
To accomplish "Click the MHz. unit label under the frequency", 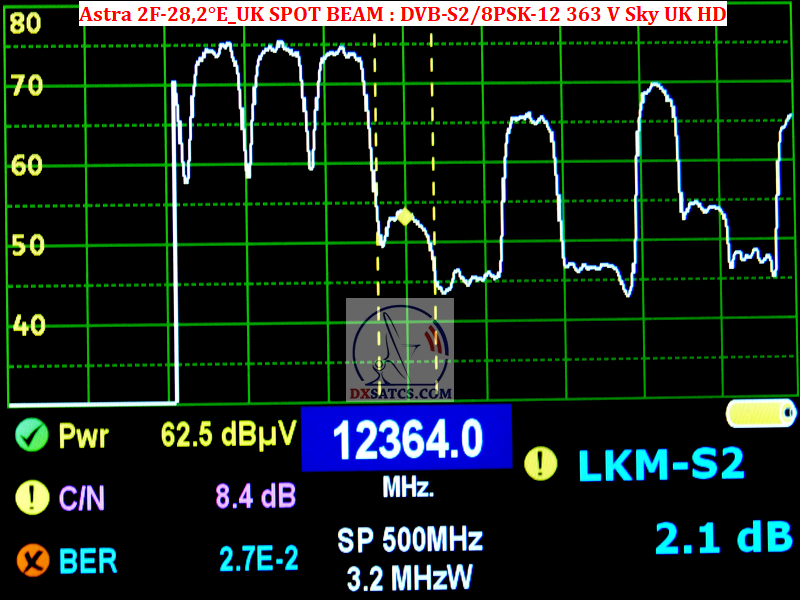I will 408,488.
